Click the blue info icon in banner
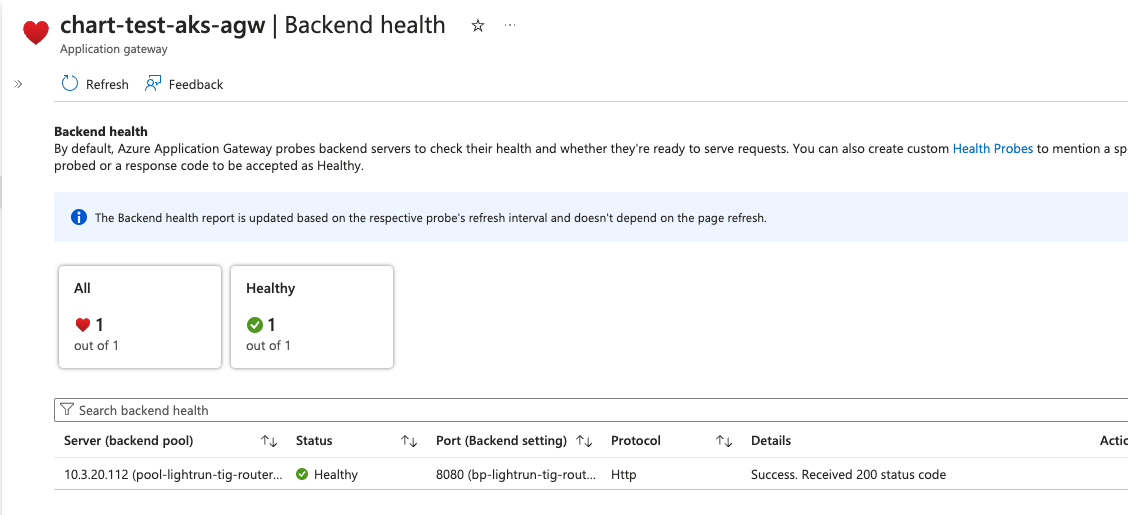The width and height of the screenshot is (1128, 515). (x=79, y=217)
